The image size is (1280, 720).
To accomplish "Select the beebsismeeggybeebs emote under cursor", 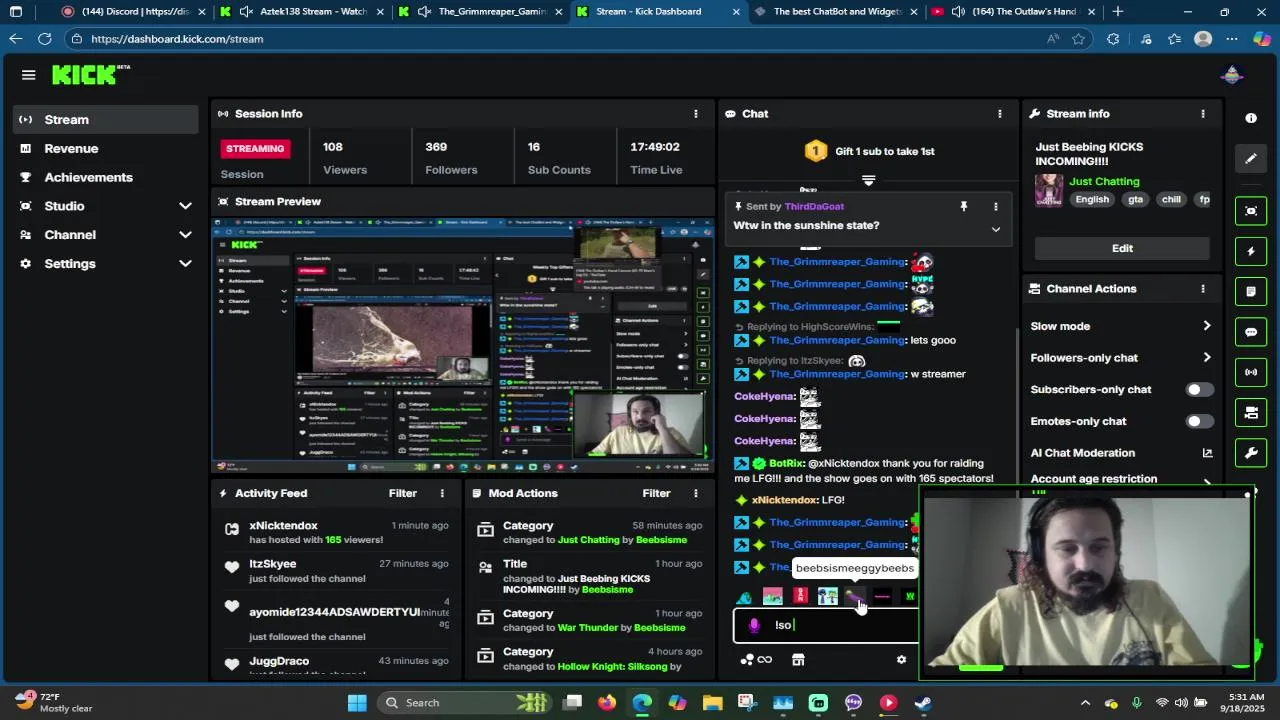I will 855,596.
